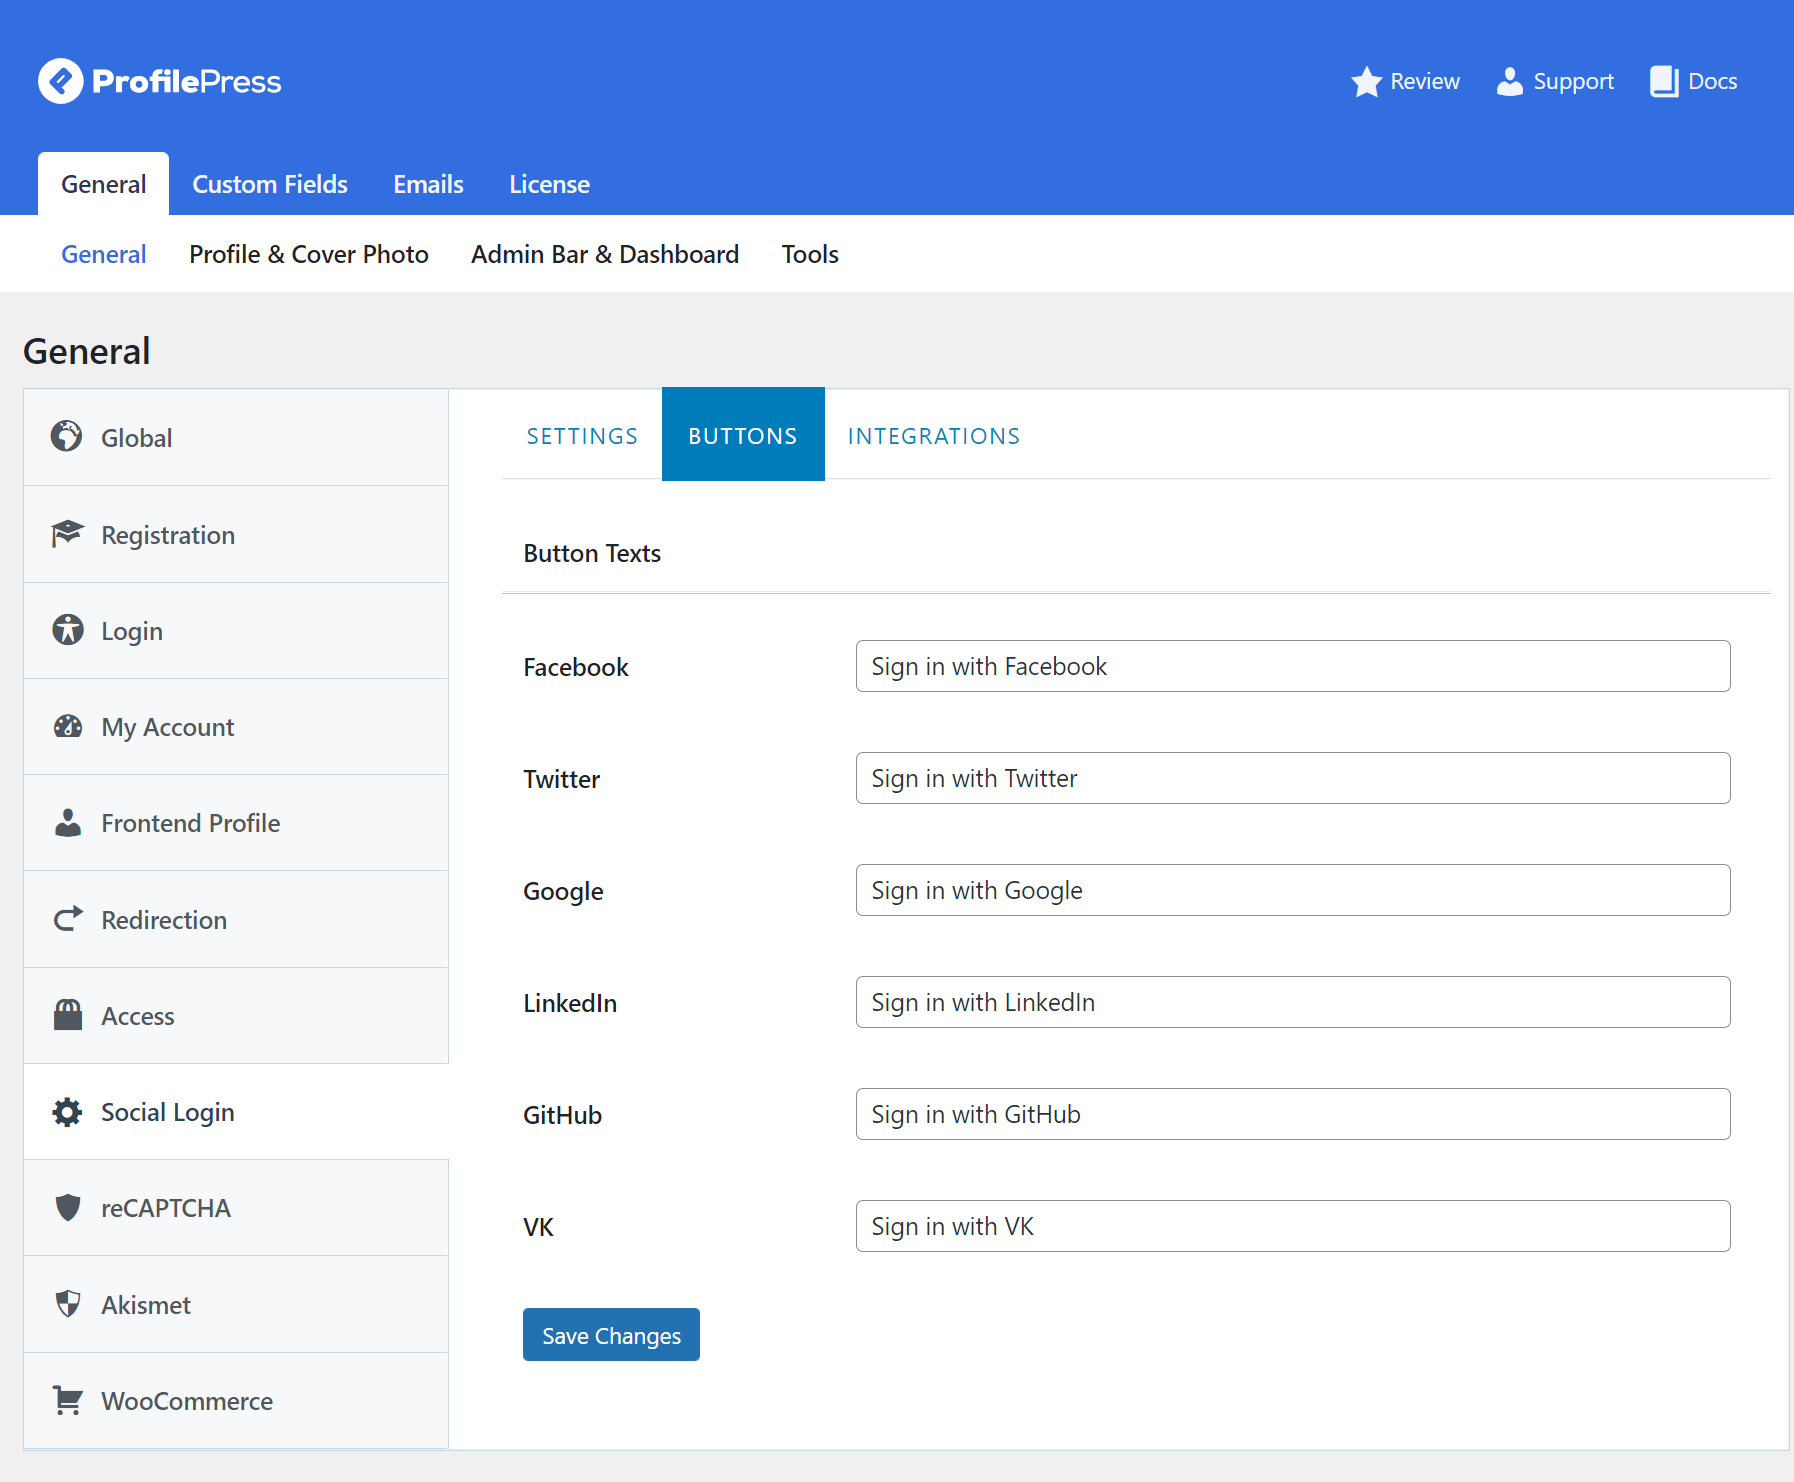Click the Docs book icon
The height and width of the screenshot is (1482, 1794).
pos(1664,82)
